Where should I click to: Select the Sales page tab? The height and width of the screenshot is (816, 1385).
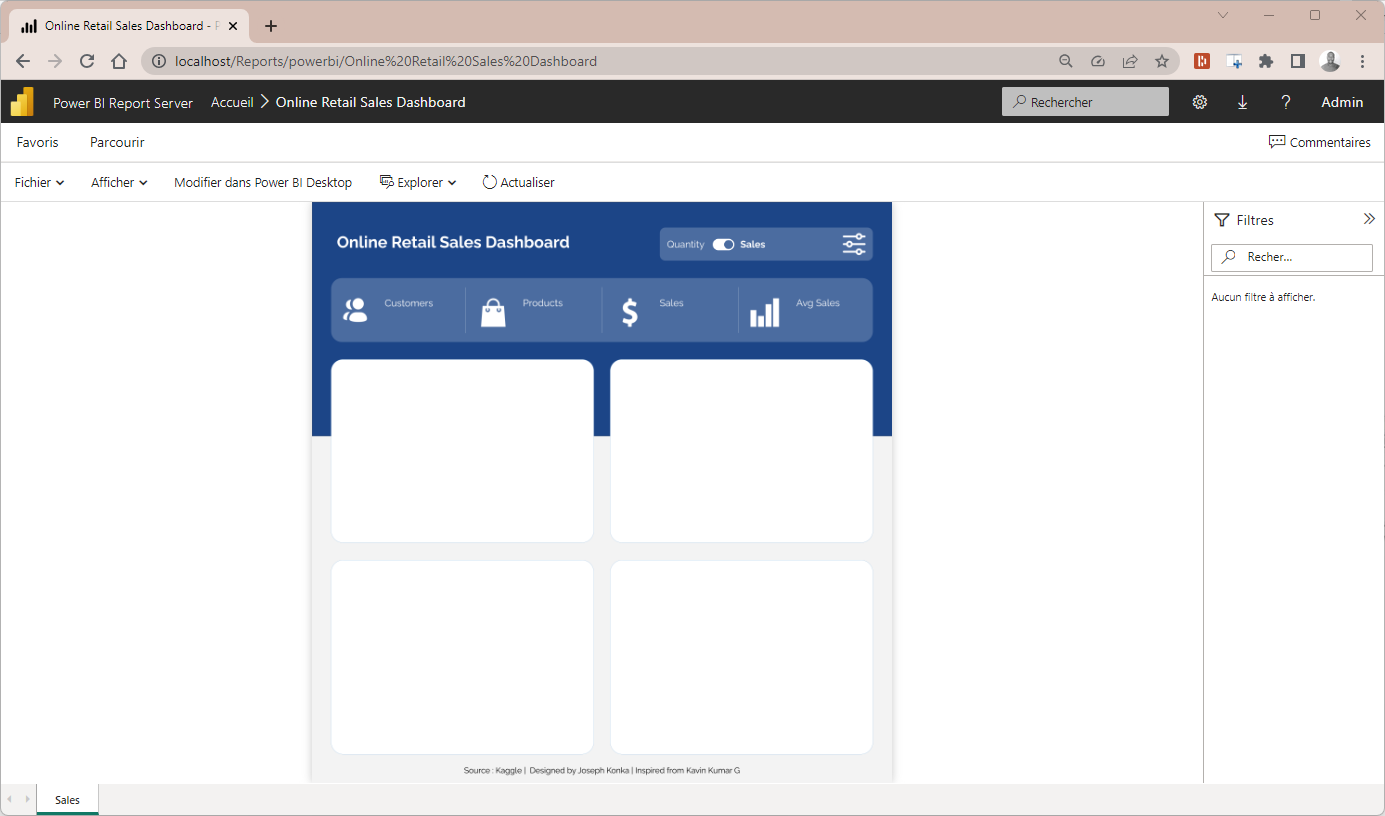click(68, 800)
